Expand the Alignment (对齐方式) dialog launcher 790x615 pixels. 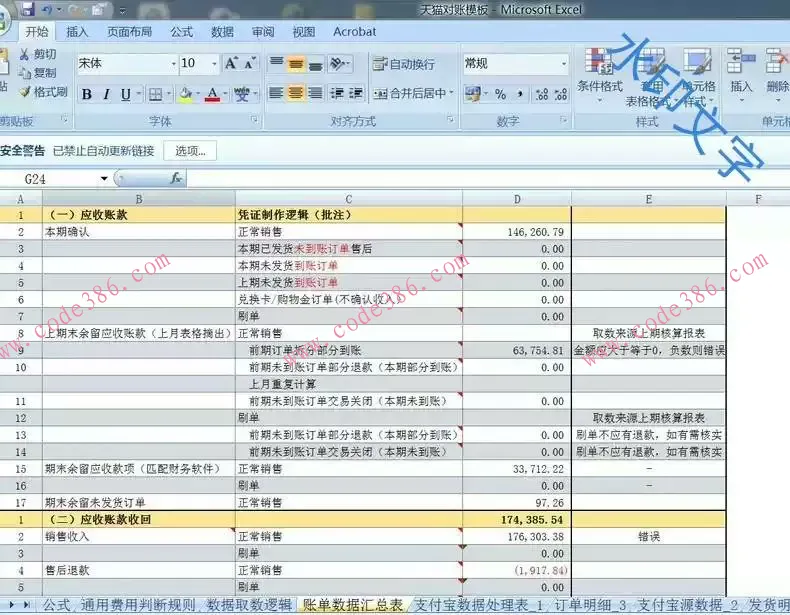[x=450, y=120]
